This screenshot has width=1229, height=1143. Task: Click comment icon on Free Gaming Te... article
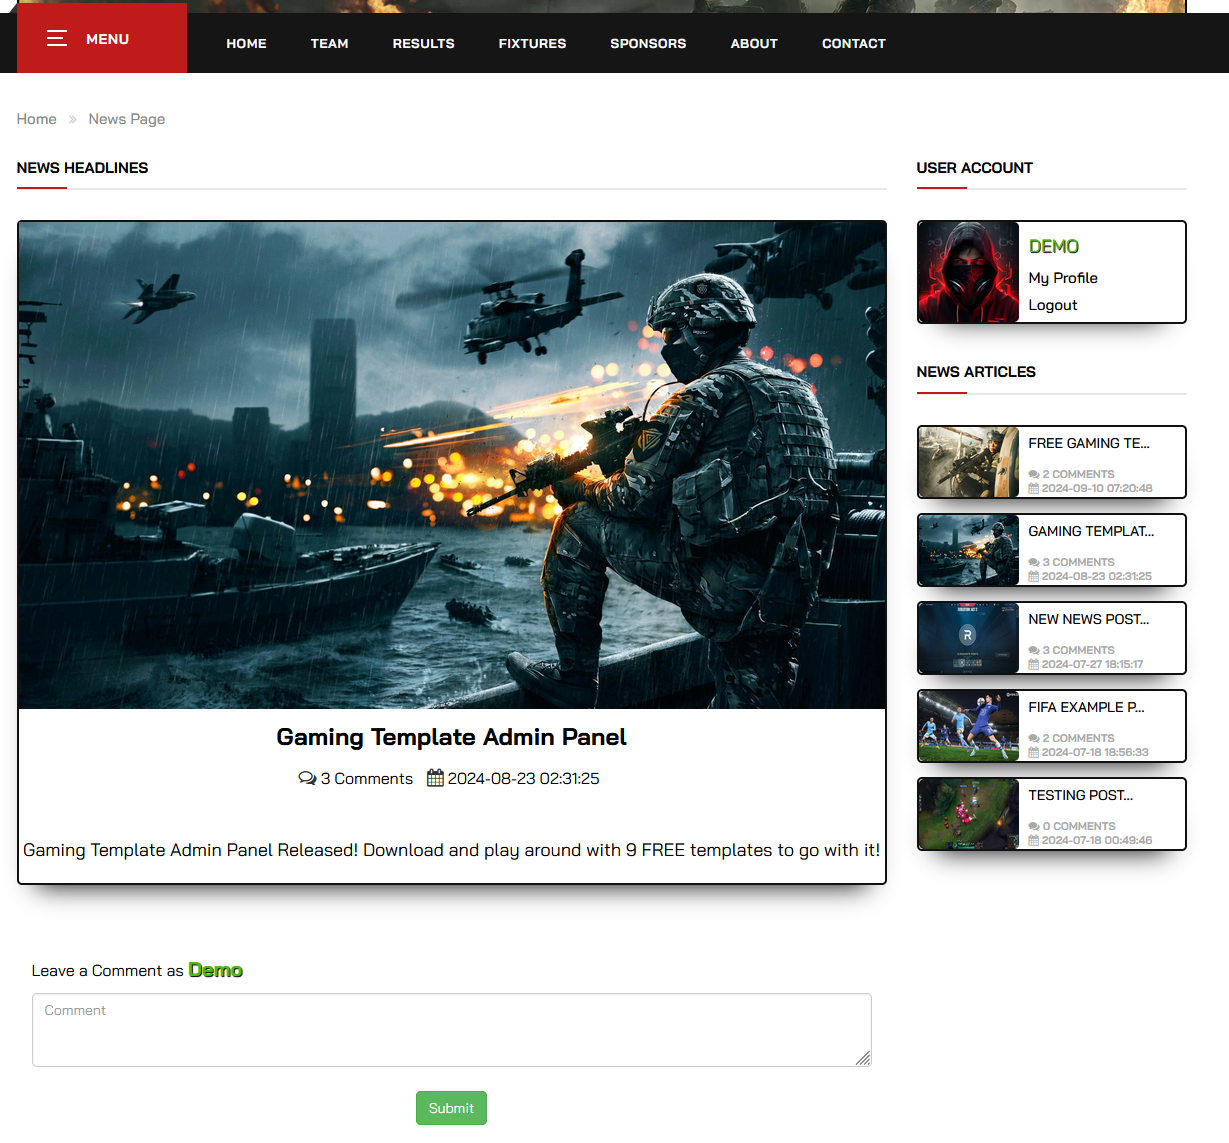(x=1033, y=475)
